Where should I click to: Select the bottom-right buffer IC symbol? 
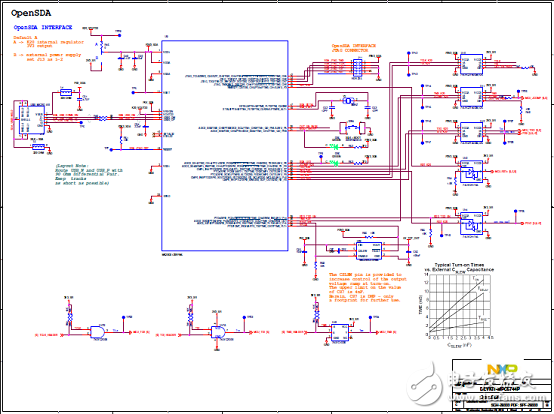[471, 223]
